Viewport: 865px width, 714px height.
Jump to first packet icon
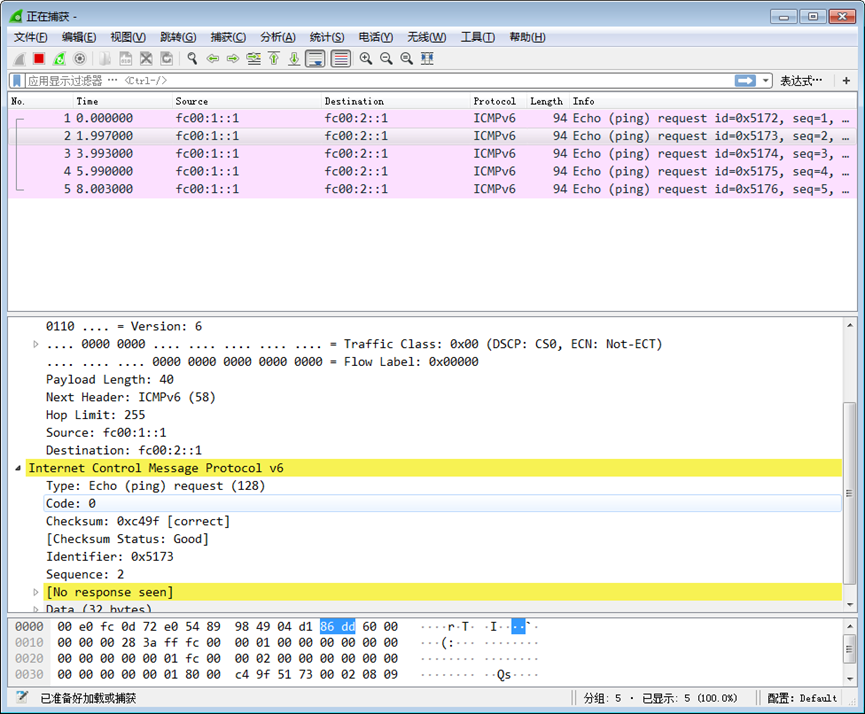(x=274, y=58)
